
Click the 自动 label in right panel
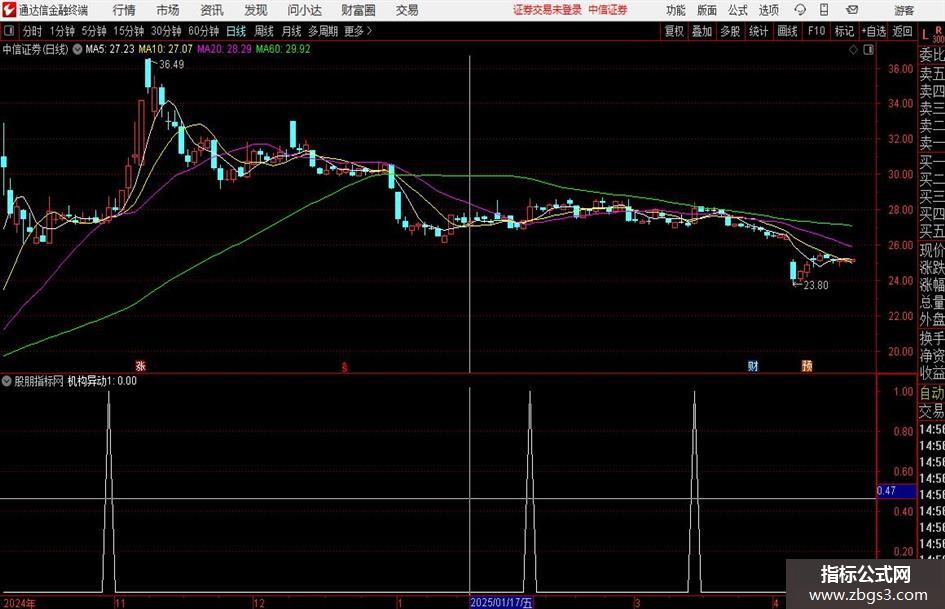coord(932,393)
